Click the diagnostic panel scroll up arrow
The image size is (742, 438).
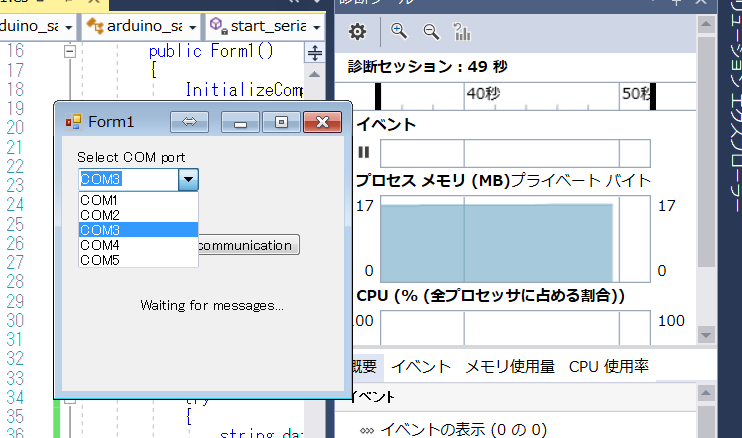pos(706,24)
